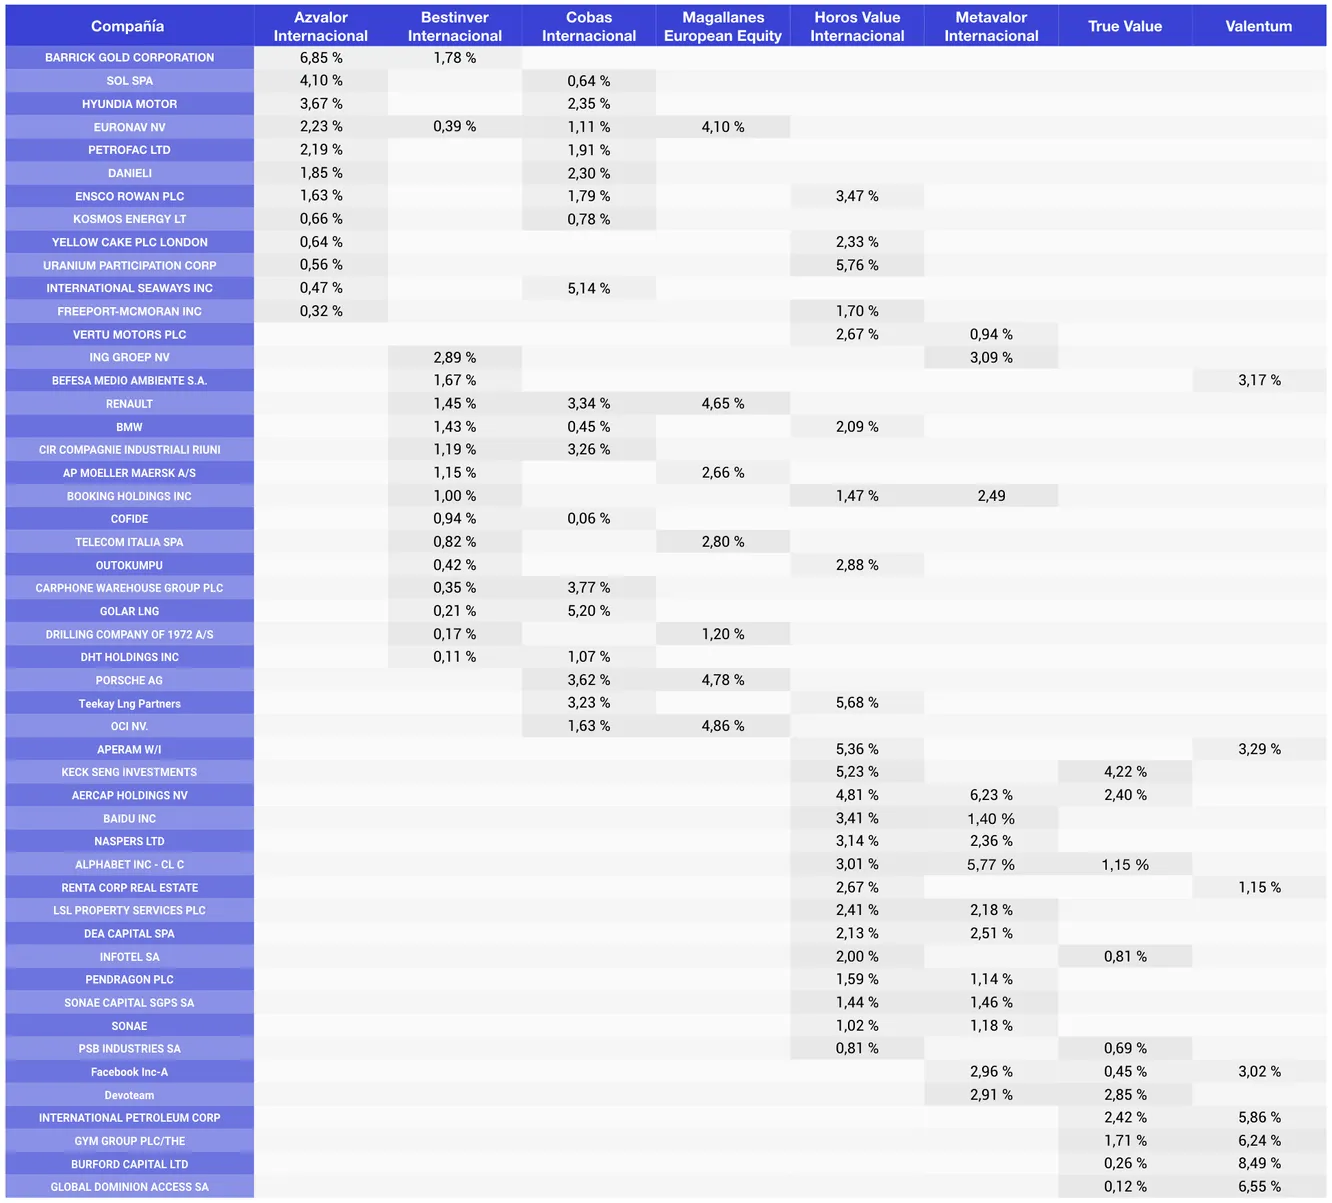
Task: Click the 6,85 % Azvalor cell
Action: (x=321, y=58)
